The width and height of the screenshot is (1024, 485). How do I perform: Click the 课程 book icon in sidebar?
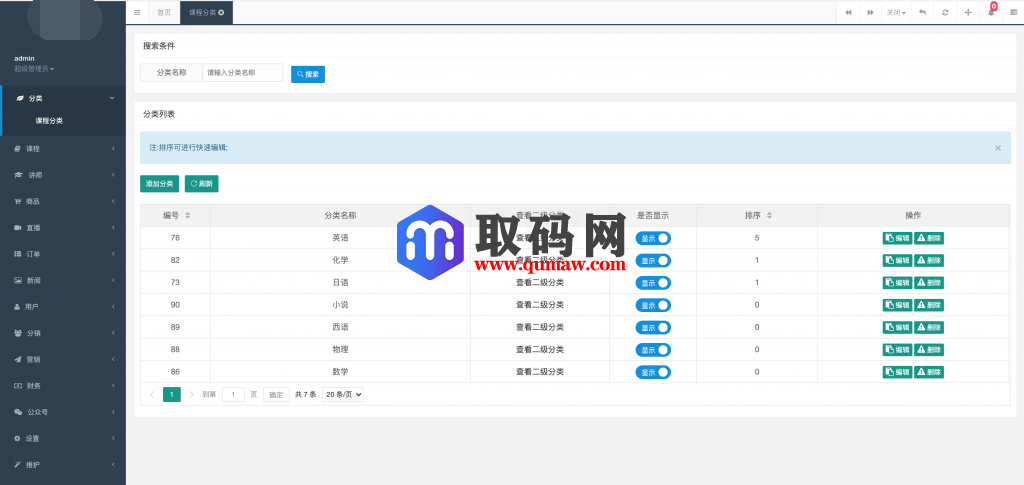pyautogui.click(x=18, y=149)
